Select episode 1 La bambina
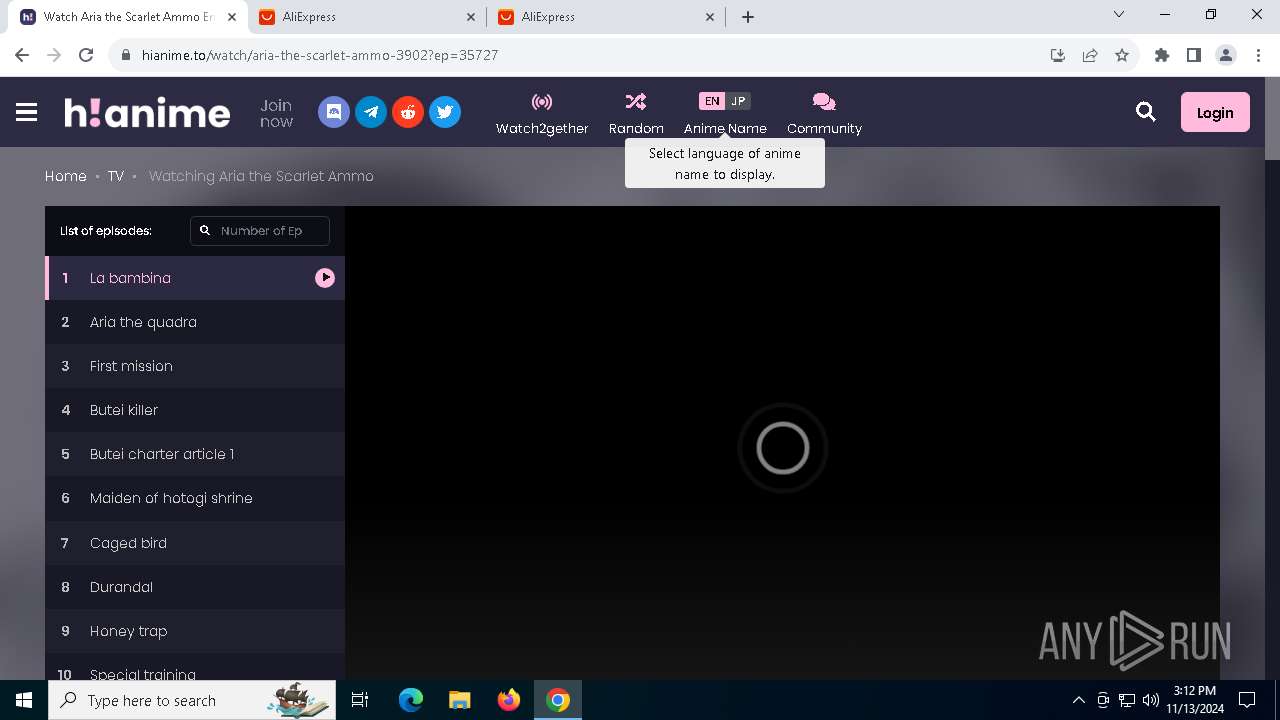 click(x=195, y=278)
